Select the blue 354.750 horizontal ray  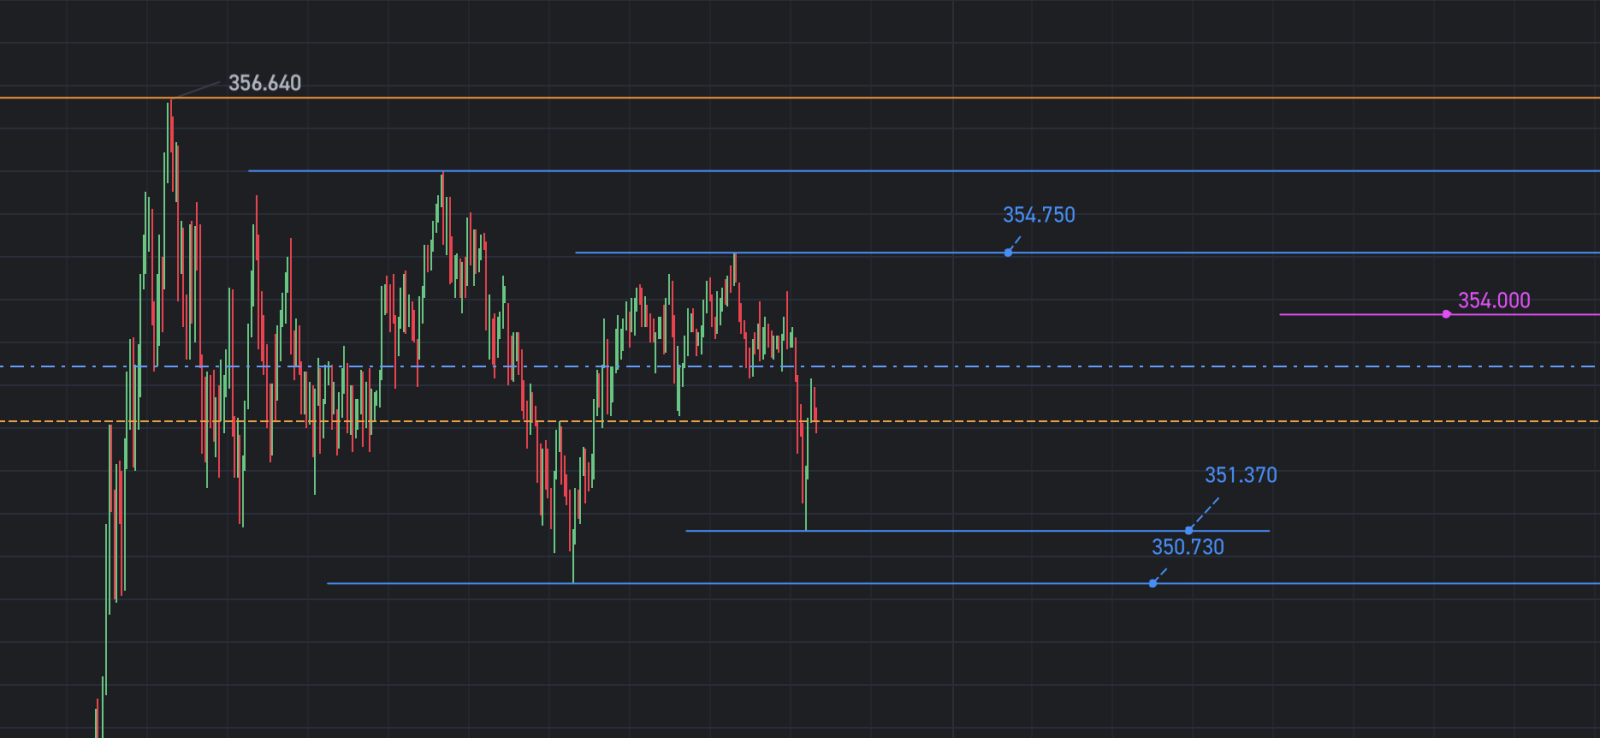tap(1087, 253)
